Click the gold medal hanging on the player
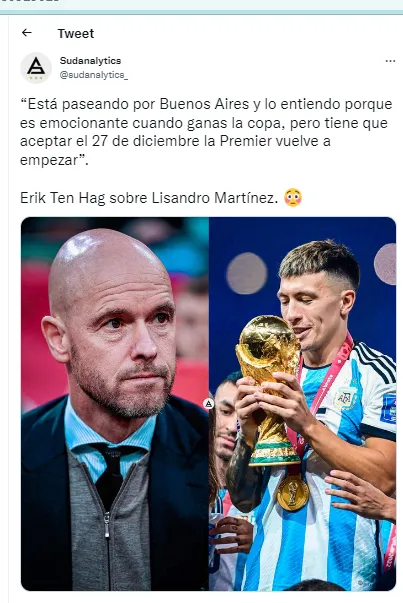 293,493
